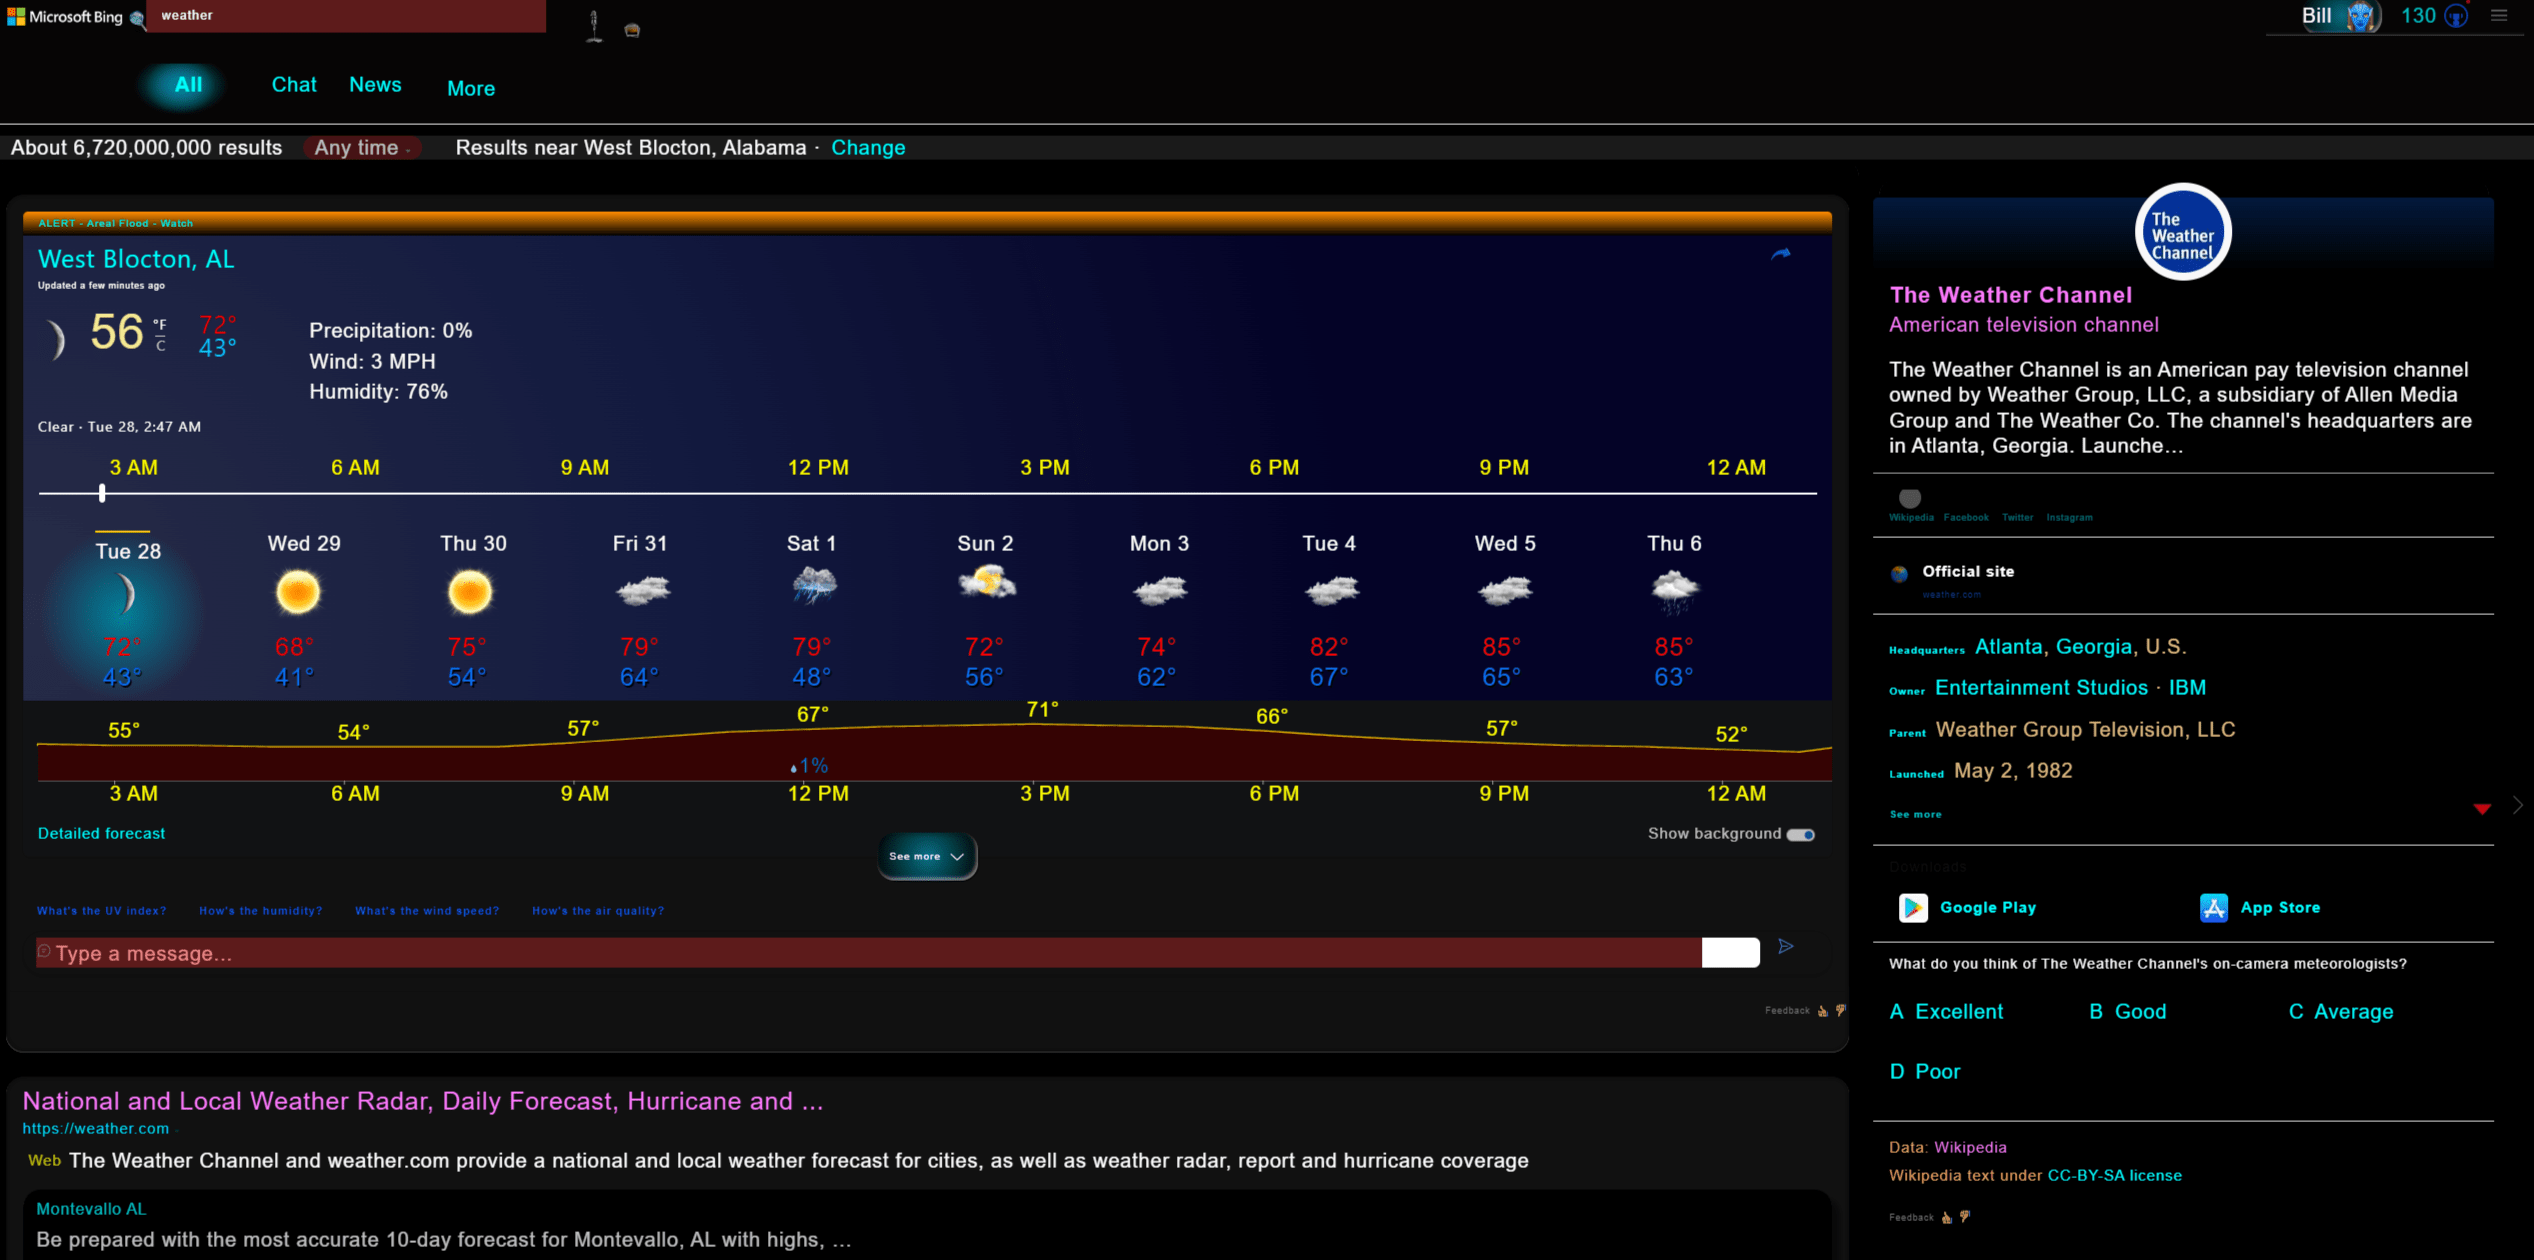Select poll answer A Excellent
This screenshot has width=2534, height=1260.
click(1946, 1011)
